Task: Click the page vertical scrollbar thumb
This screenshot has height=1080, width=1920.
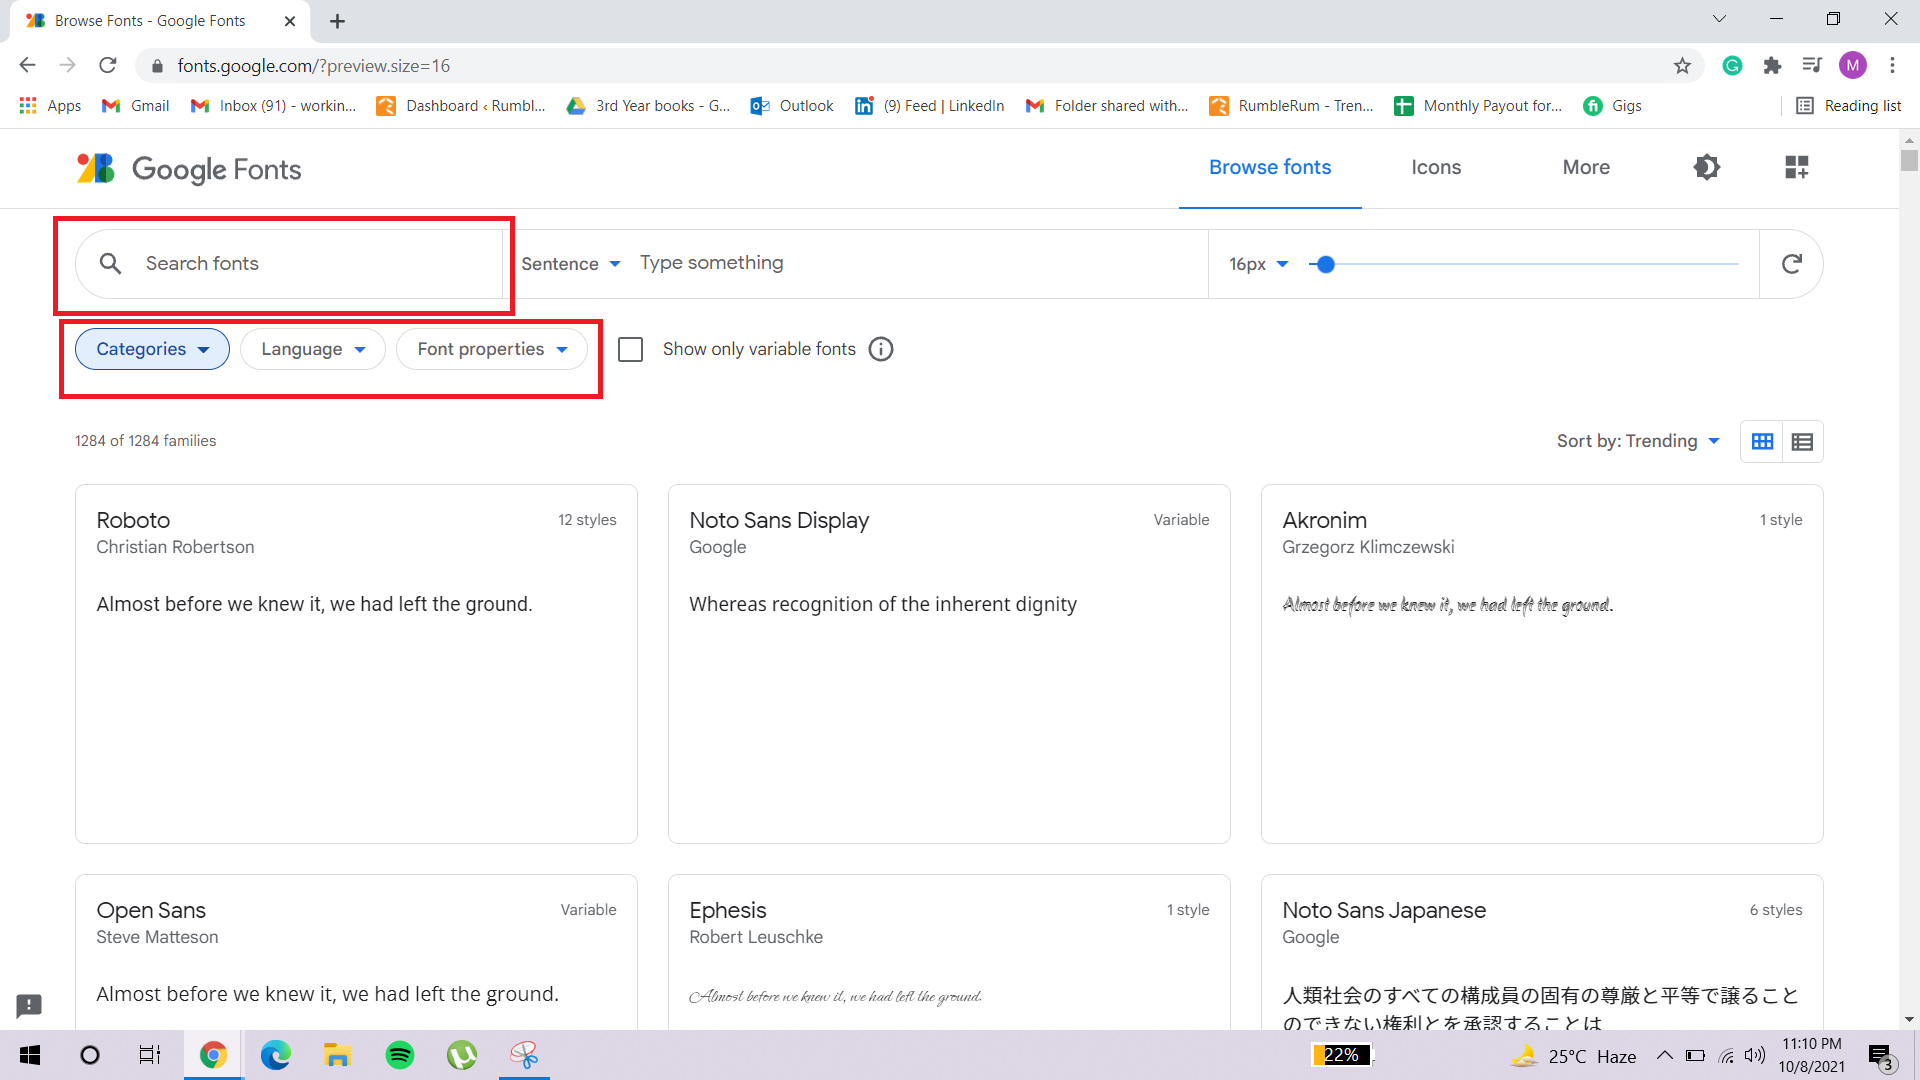Action: 1909,160
